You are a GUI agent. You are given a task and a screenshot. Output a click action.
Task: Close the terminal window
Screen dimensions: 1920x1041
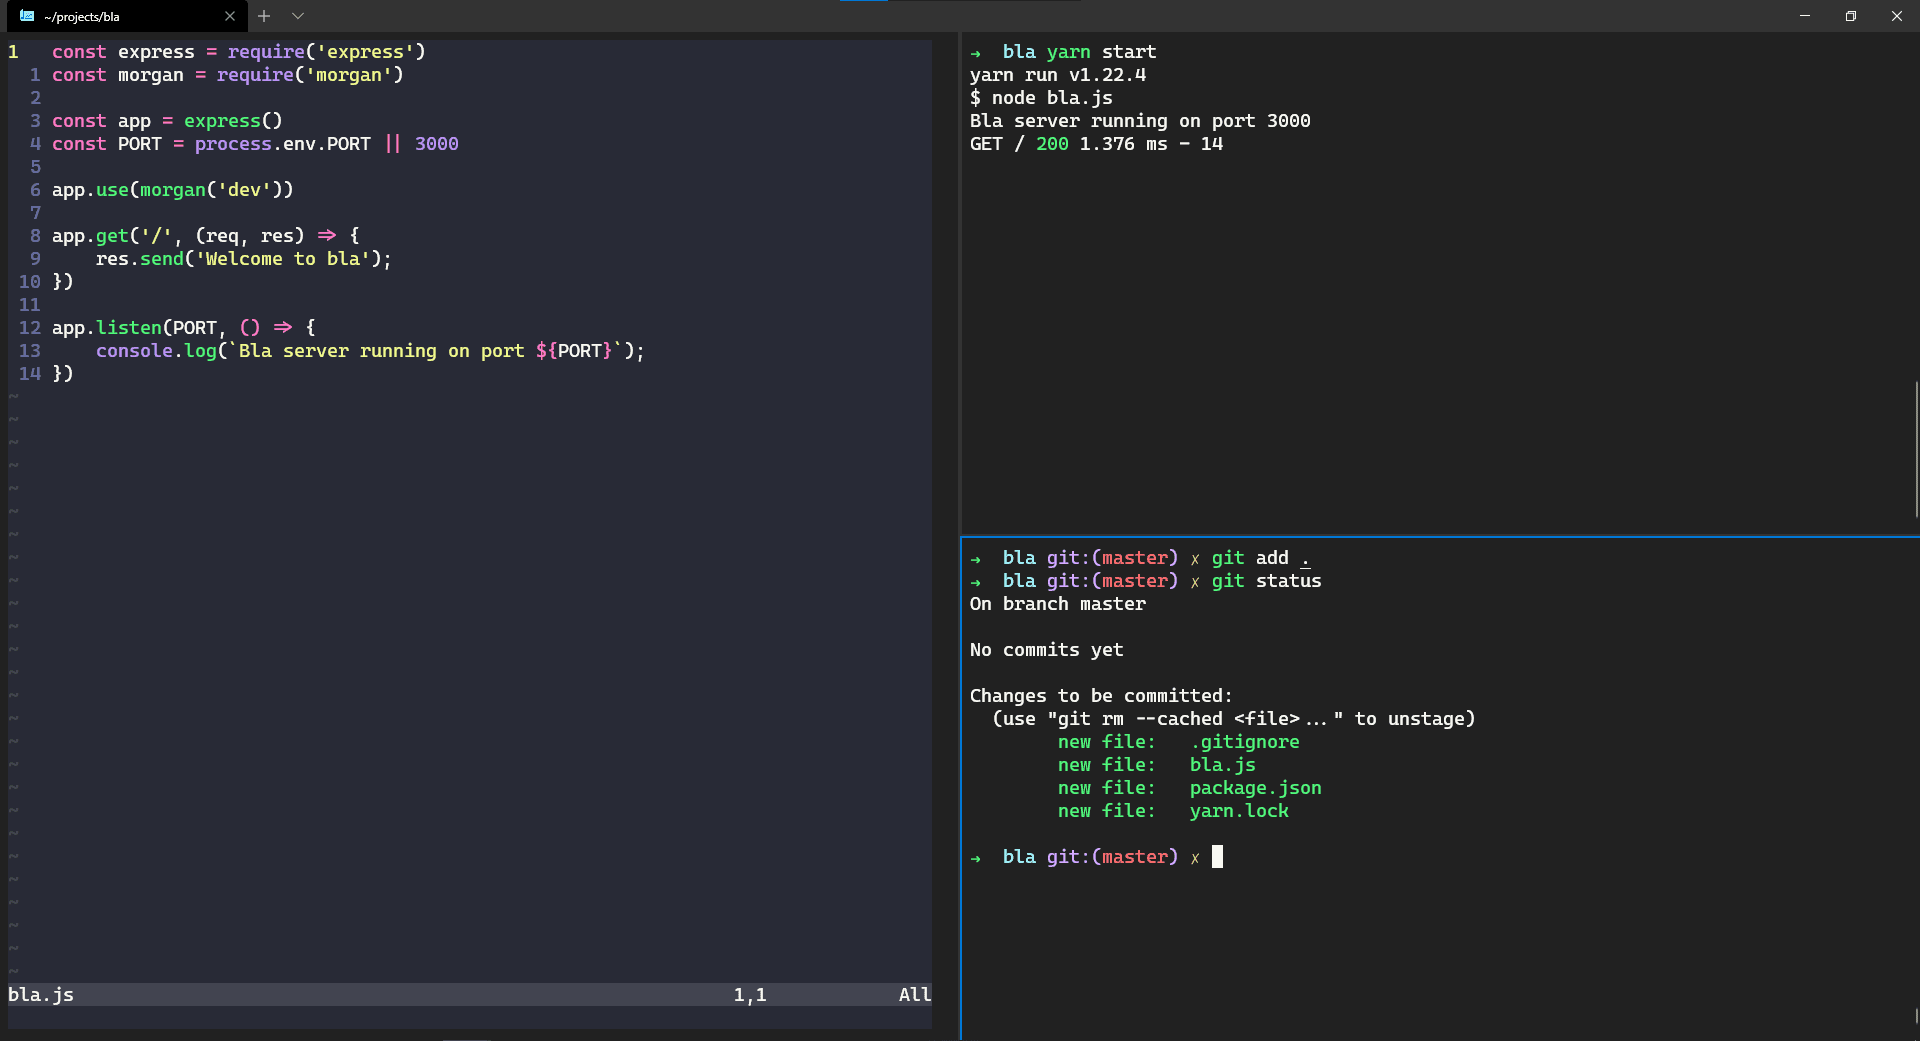[x=1897, y=16]
